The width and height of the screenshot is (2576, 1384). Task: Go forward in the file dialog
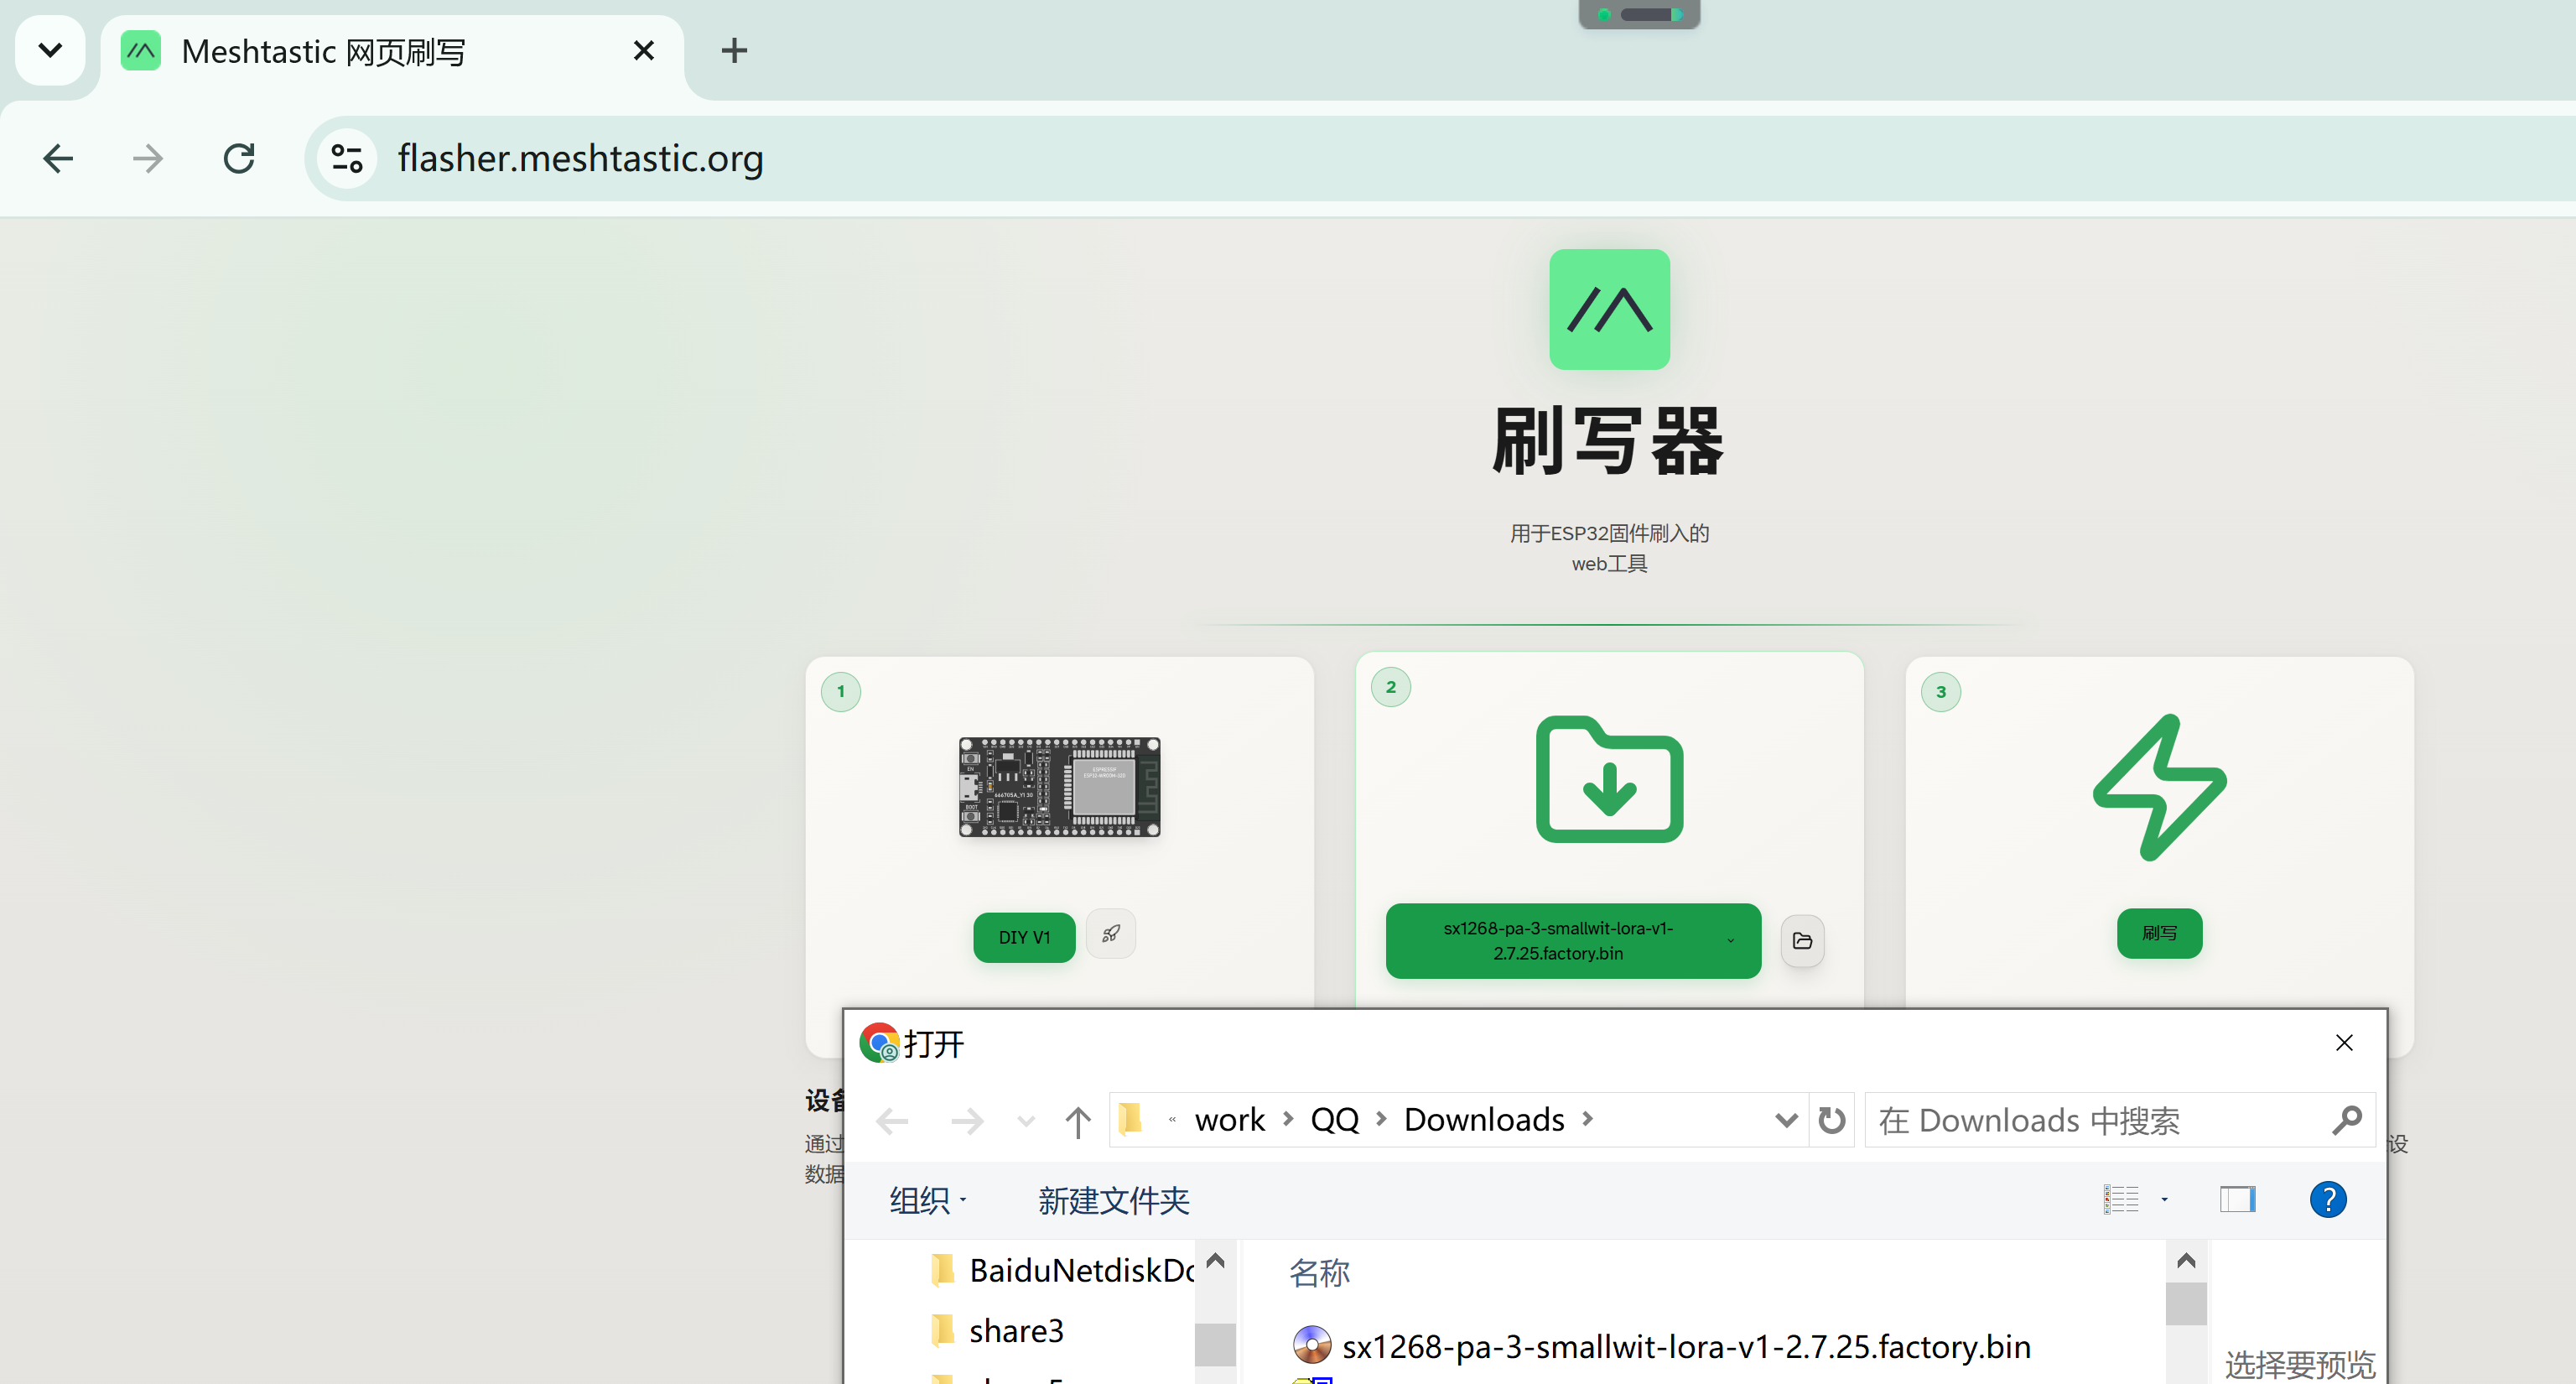(966, 1120)
